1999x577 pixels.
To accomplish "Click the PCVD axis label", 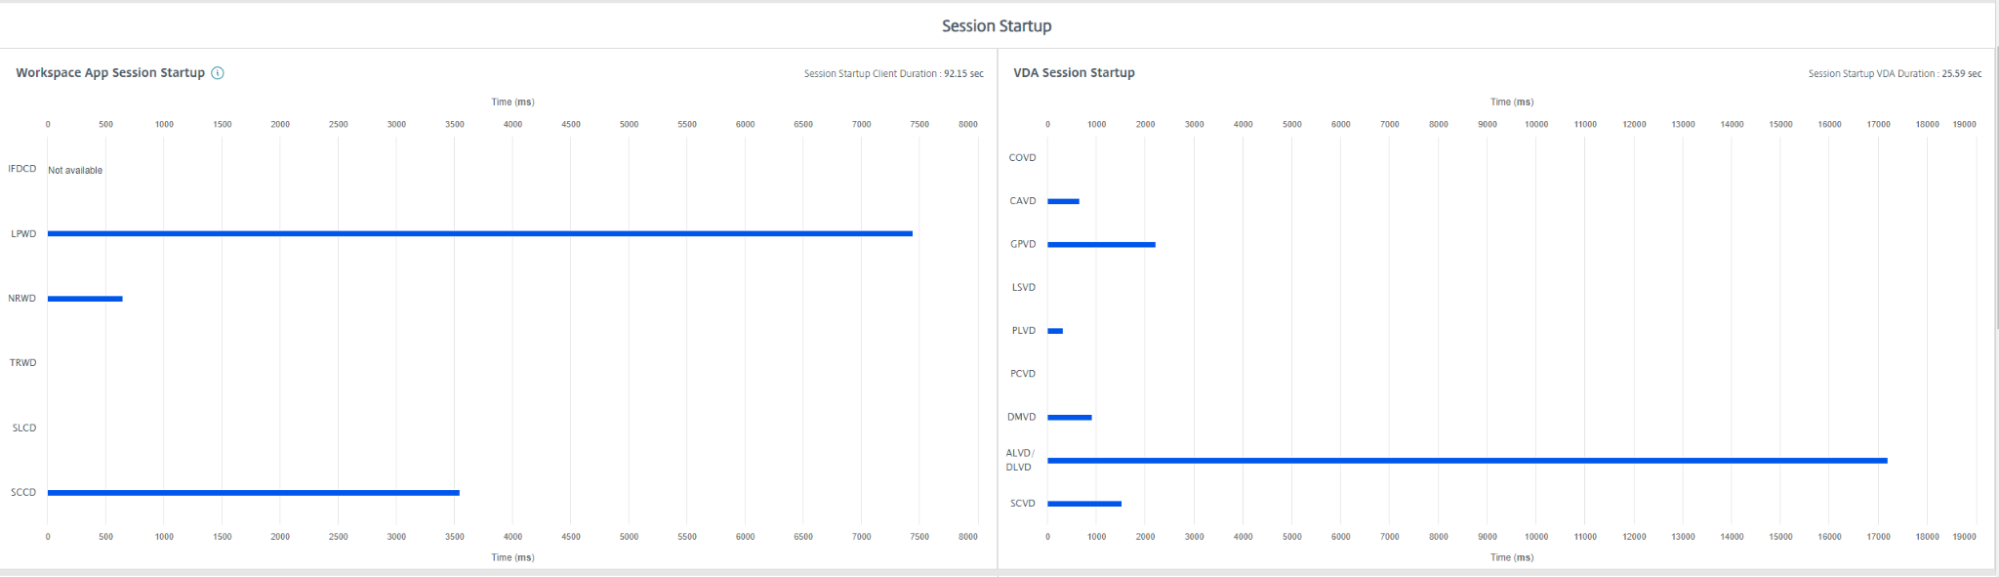I will (1022, 374).
